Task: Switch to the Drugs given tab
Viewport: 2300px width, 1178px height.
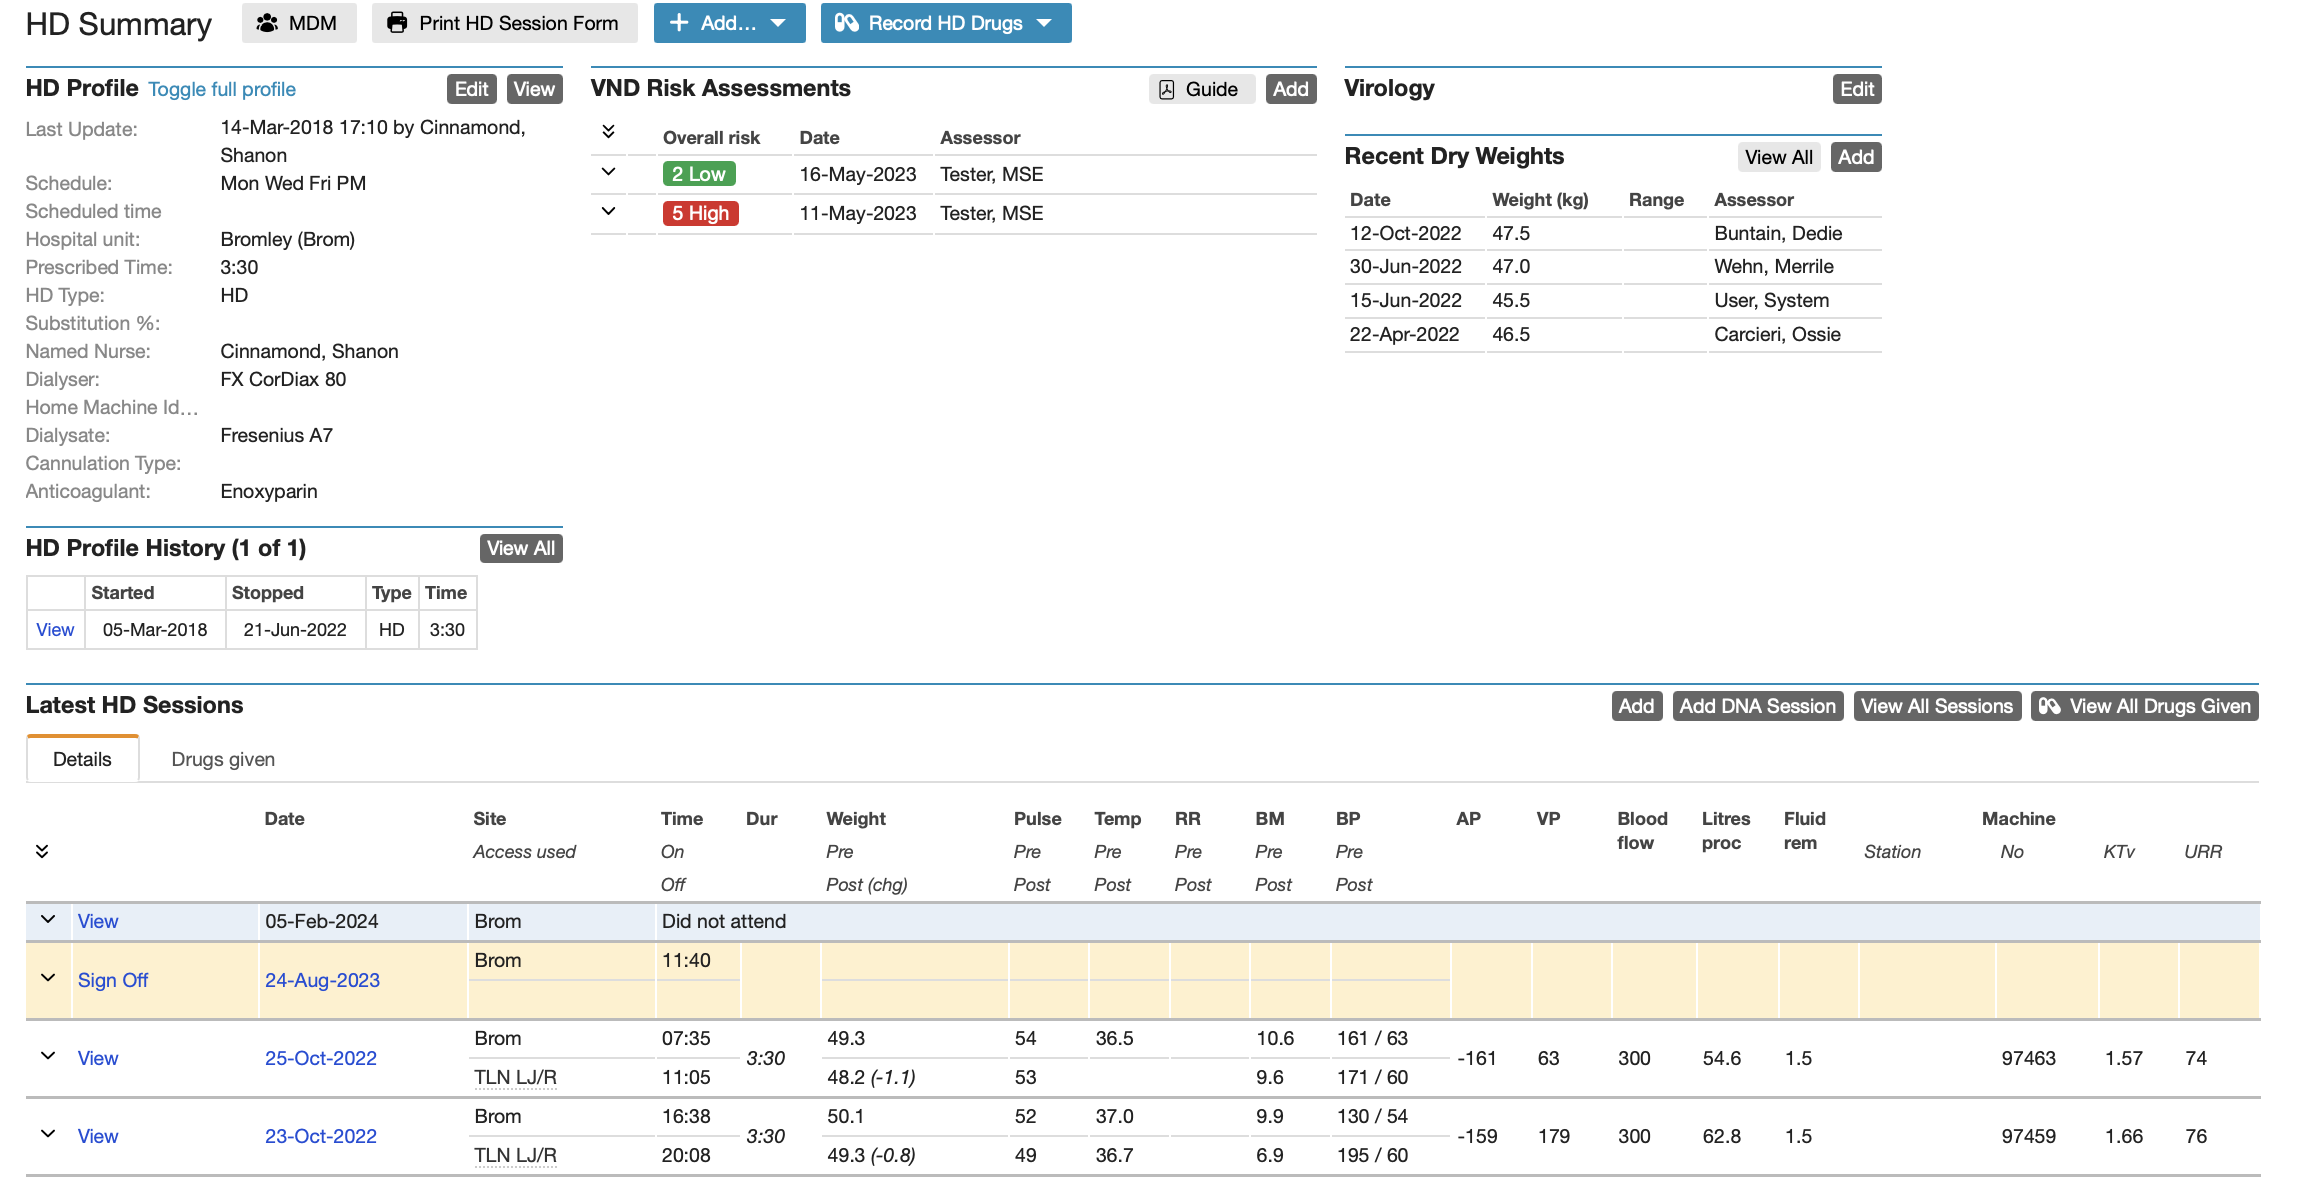Action: [222, 758]
